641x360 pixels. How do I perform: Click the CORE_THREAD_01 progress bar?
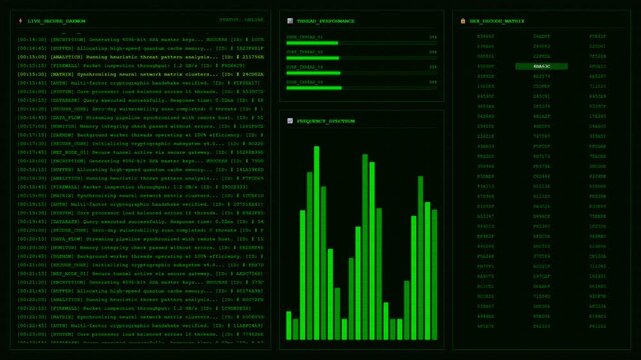point(362,43)
